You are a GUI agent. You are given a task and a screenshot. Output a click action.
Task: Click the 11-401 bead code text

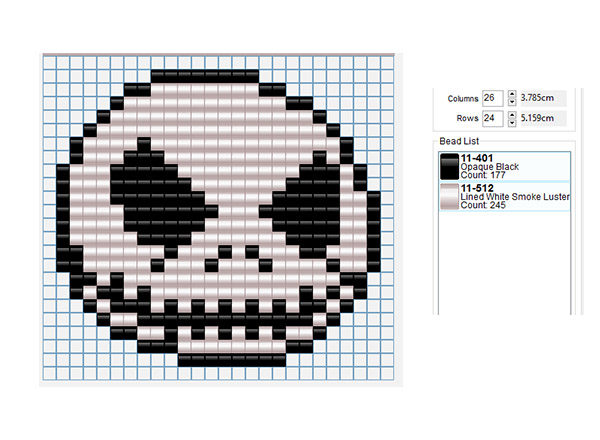tap(477, 158)
